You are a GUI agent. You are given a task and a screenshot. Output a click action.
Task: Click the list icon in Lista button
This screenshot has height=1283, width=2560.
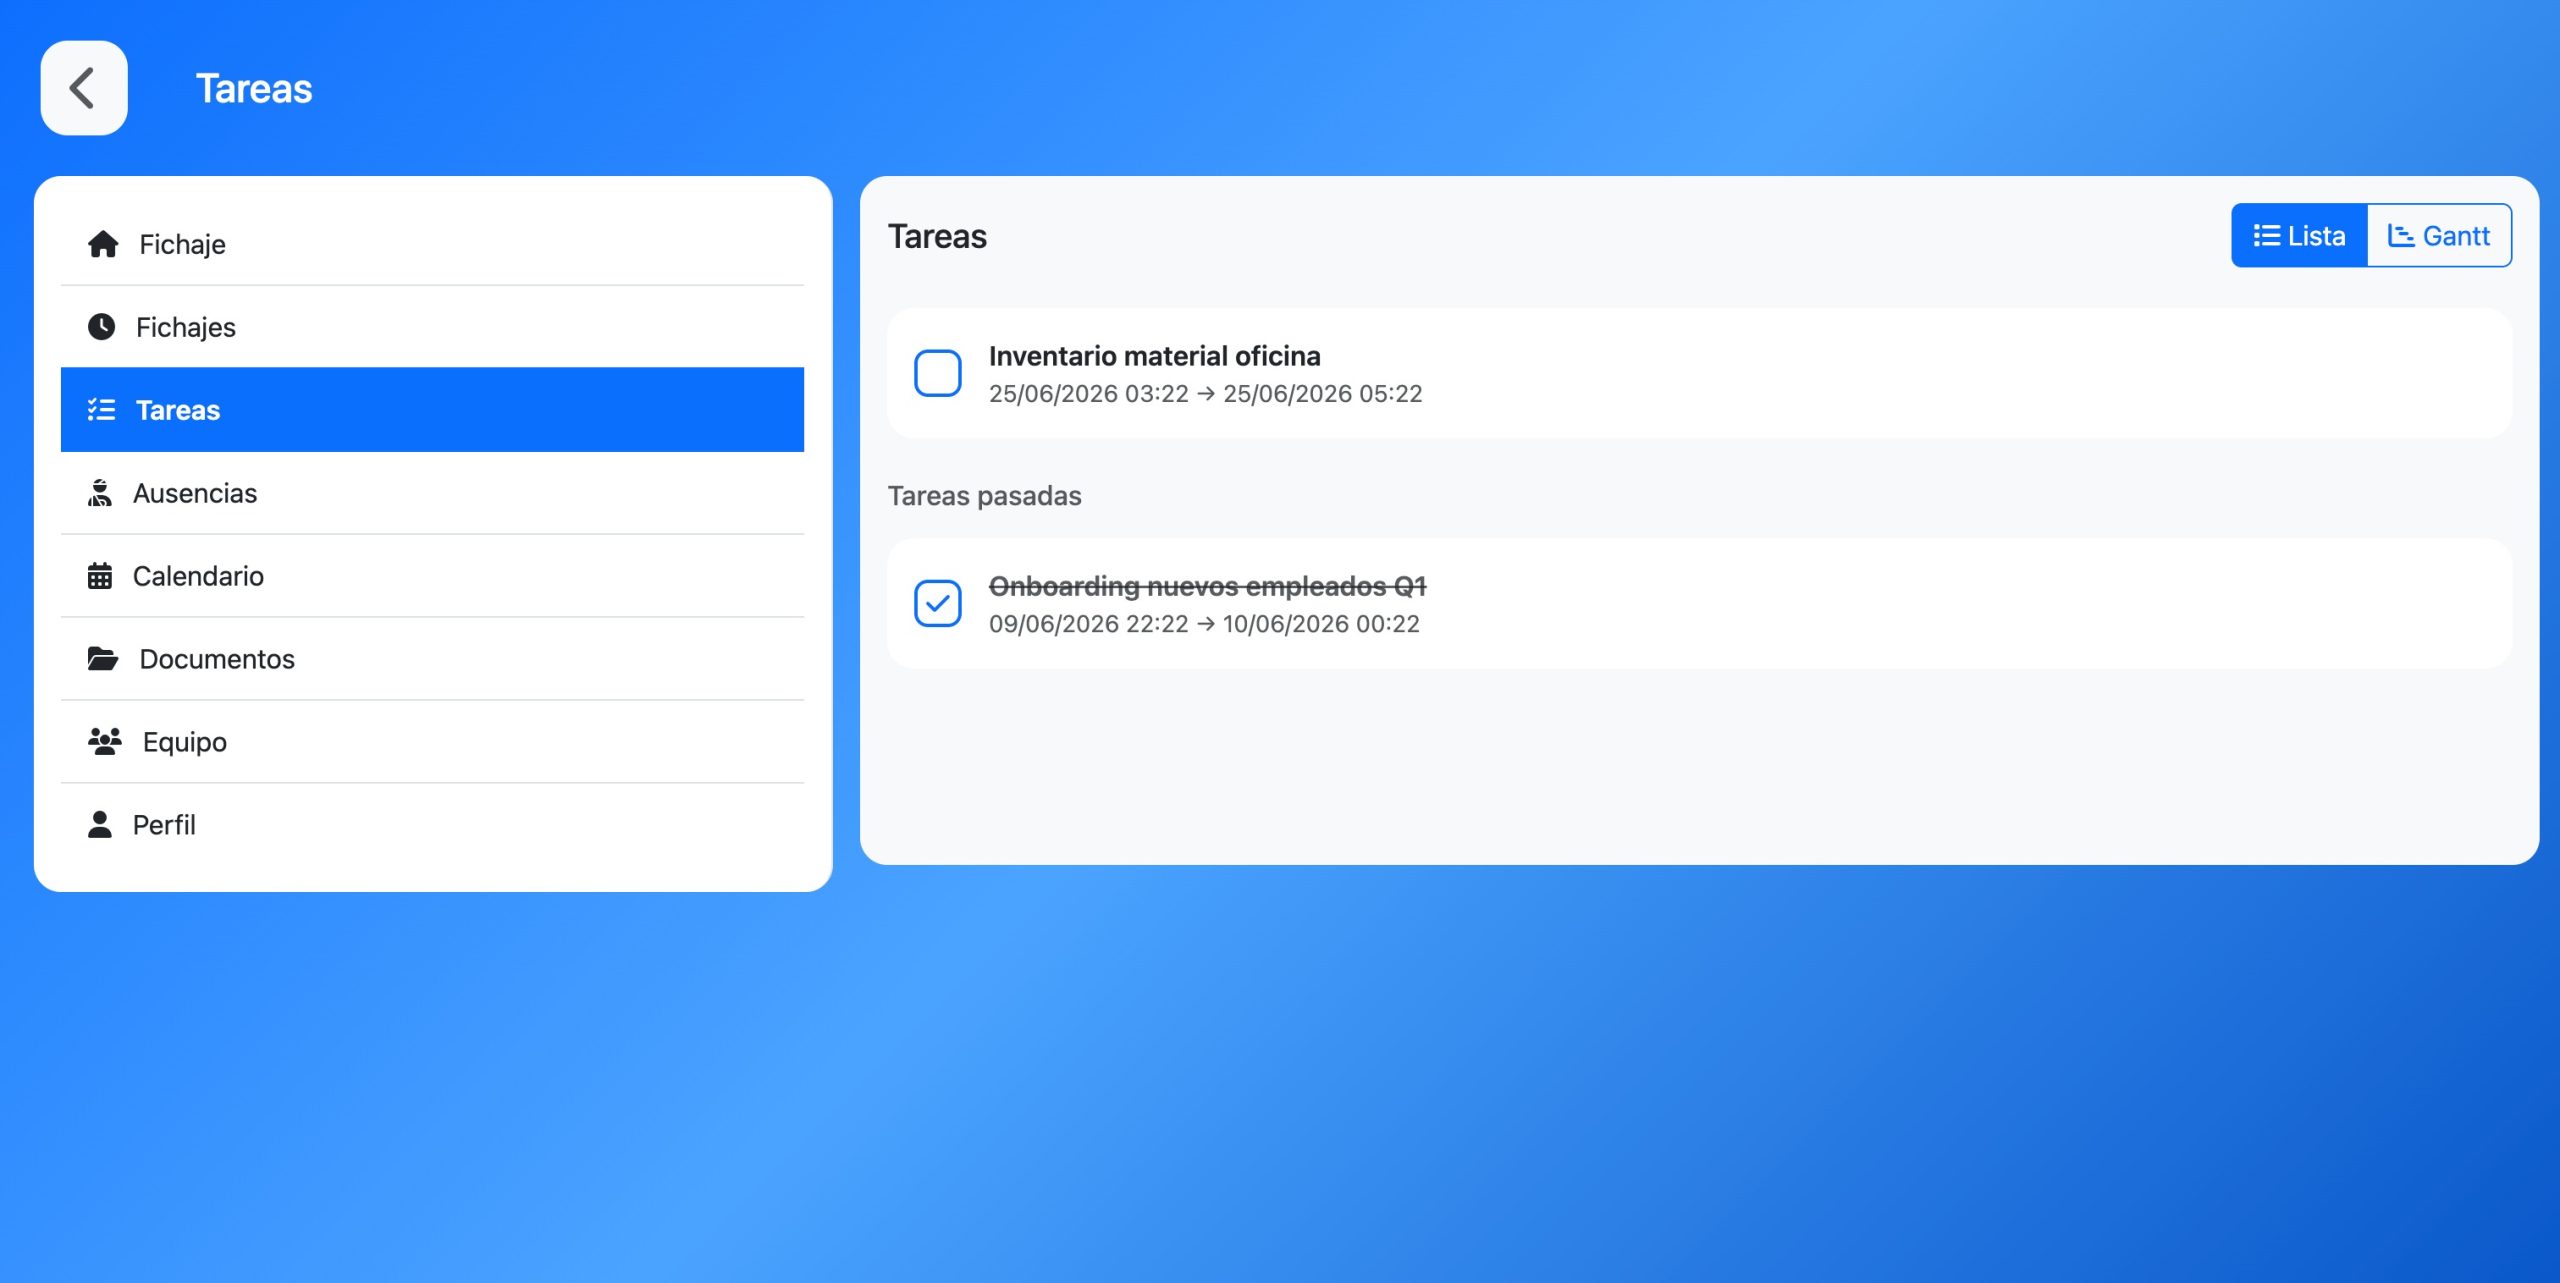(2266, 236)
